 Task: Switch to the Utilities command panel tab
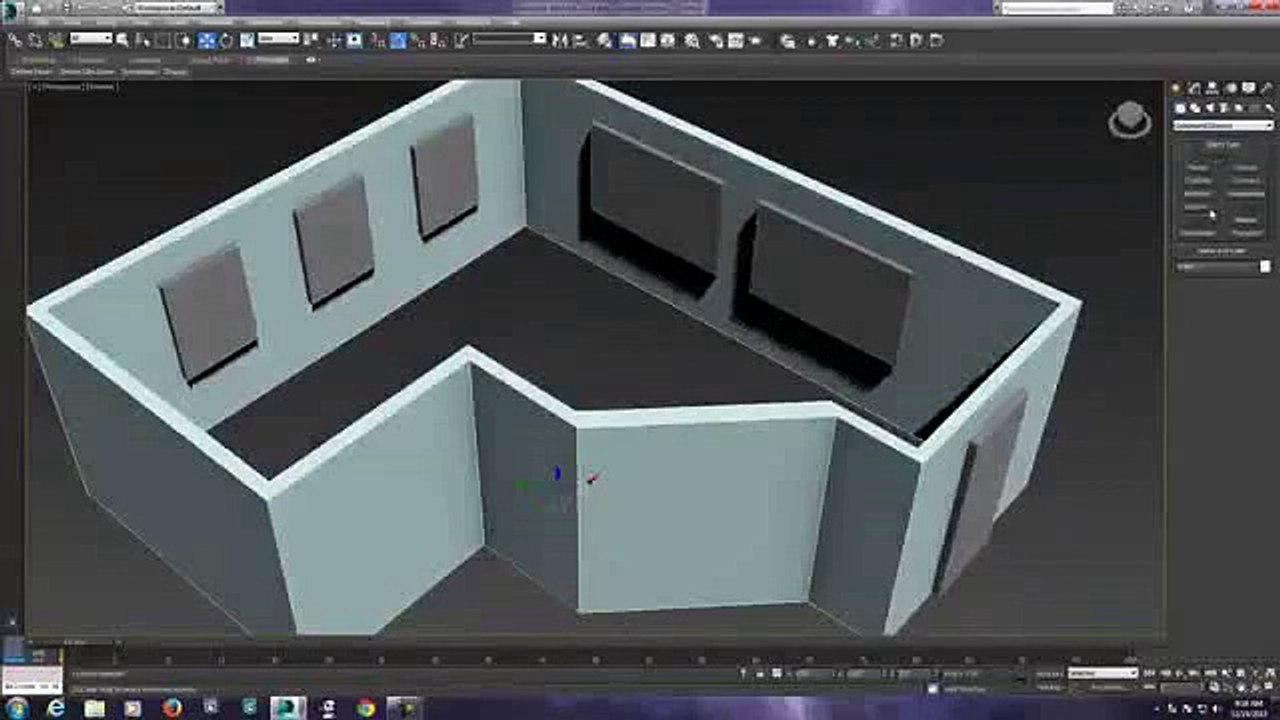(x=1267, y=89)
